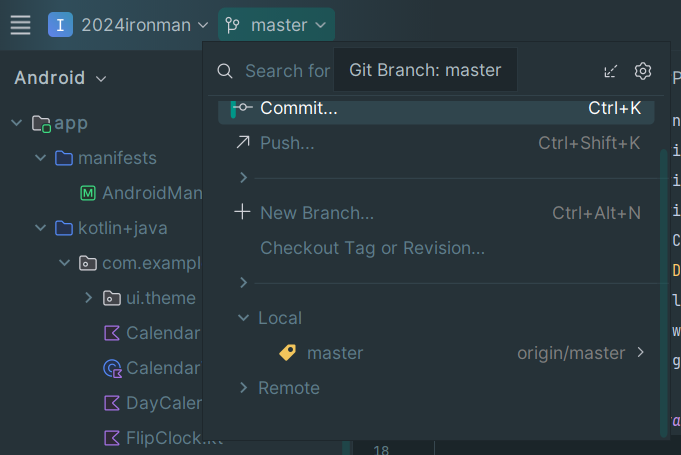Choose New Branch... option
This screenshot has width=681, height=455.
(316, 213)
